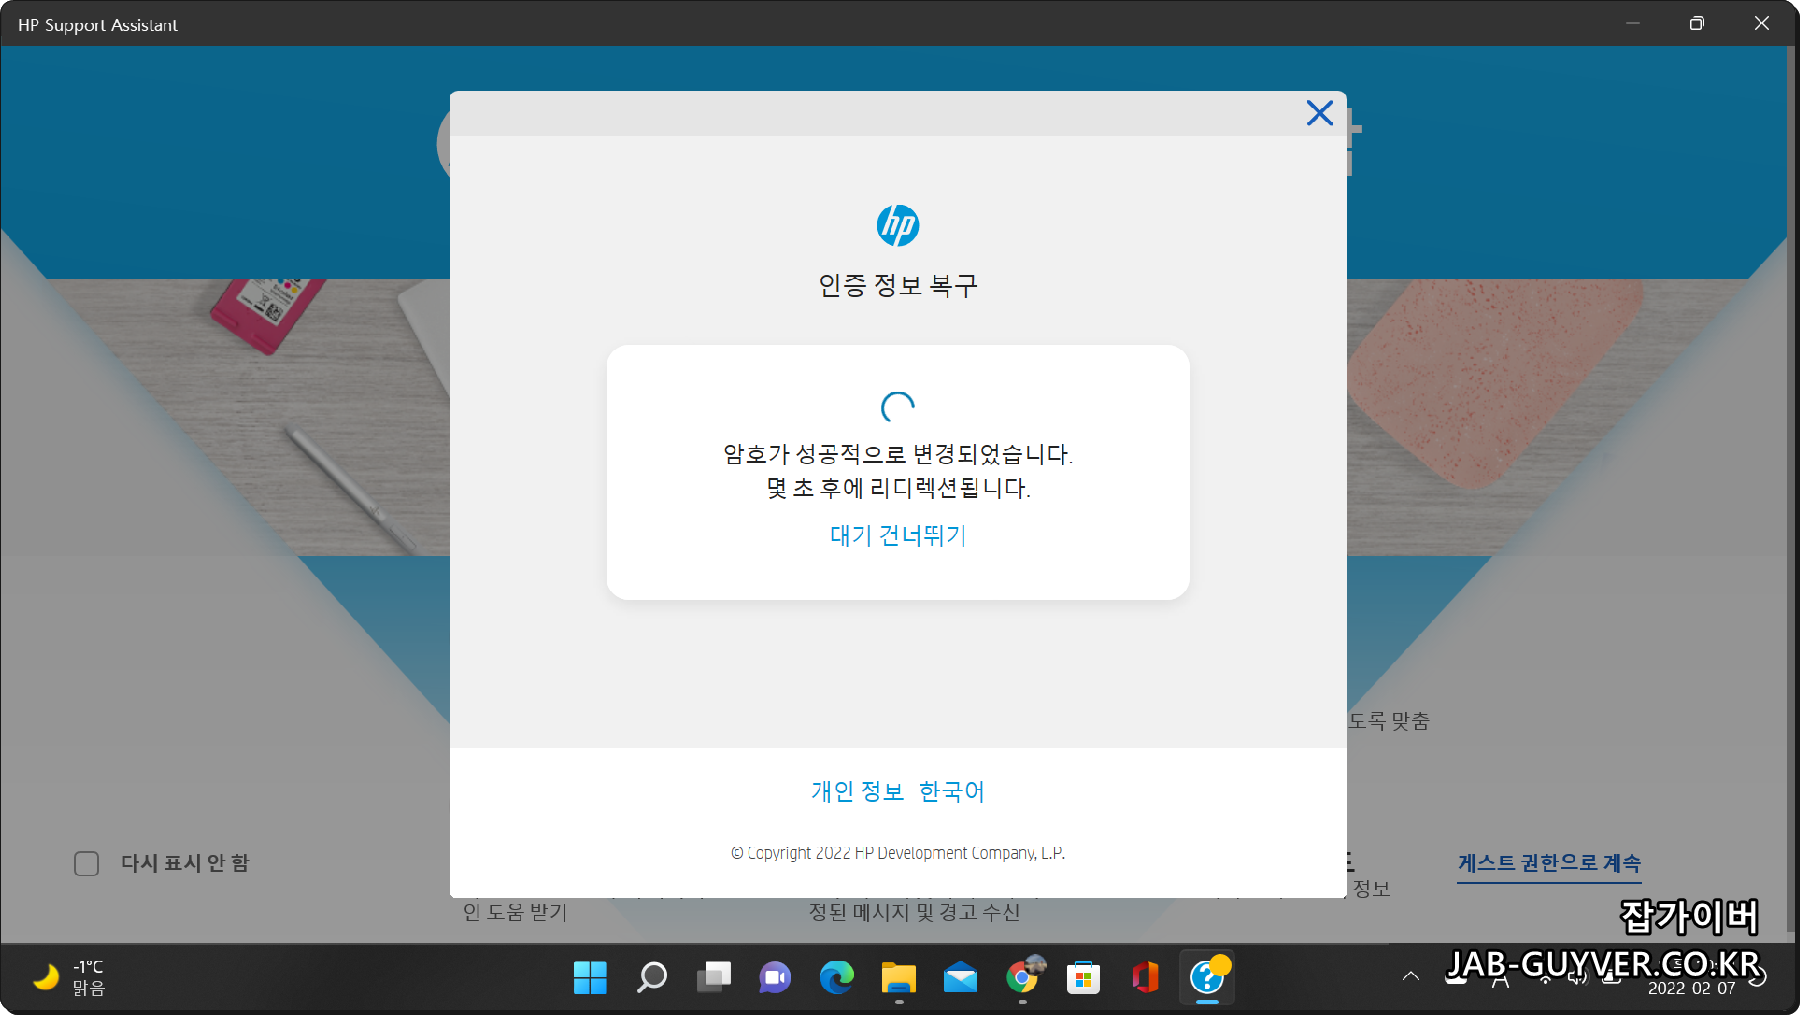Open the 한국어 language selector
The image size is (1800, 1015).
952,791
